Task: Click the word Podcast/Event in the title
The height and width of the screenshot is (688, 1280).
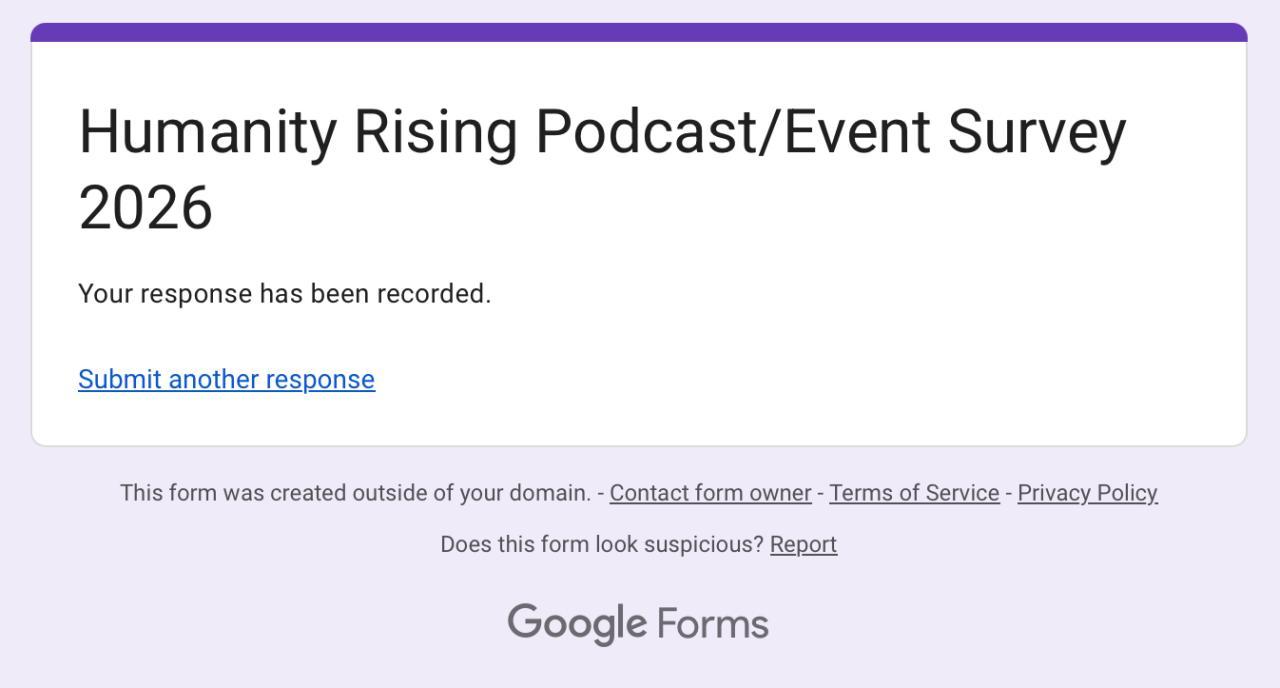Action: coord(733,132)
